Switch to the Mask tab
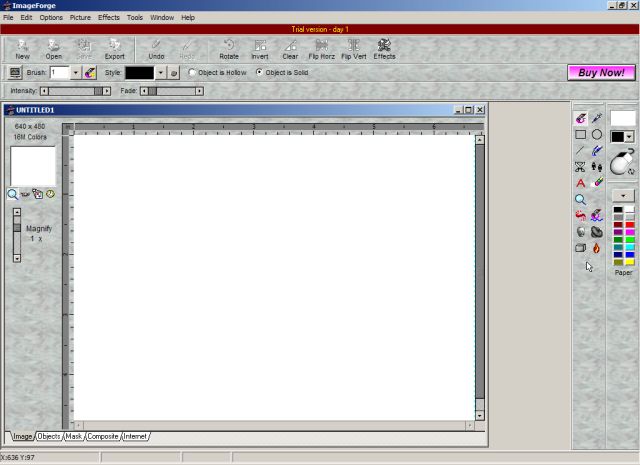This screenshot has height=465, width=640. [x=73, y=436]
